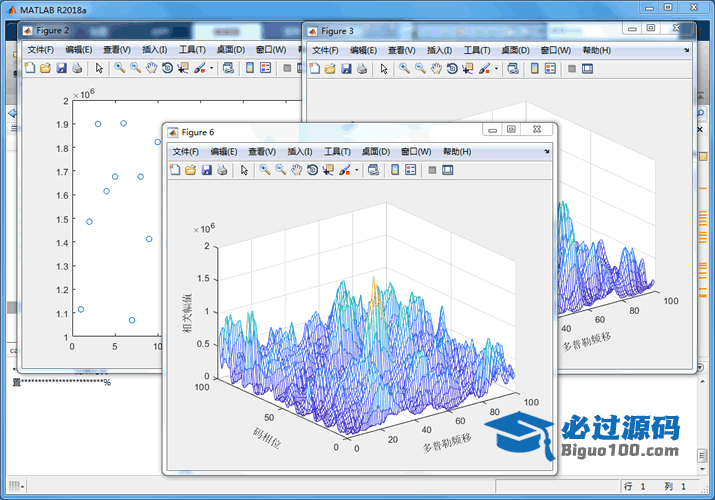The height and width of the screenshot is (500, 715).
Task: Minimize the Figure 3 window
Action: pyautogui.click(x=632, y=29)
